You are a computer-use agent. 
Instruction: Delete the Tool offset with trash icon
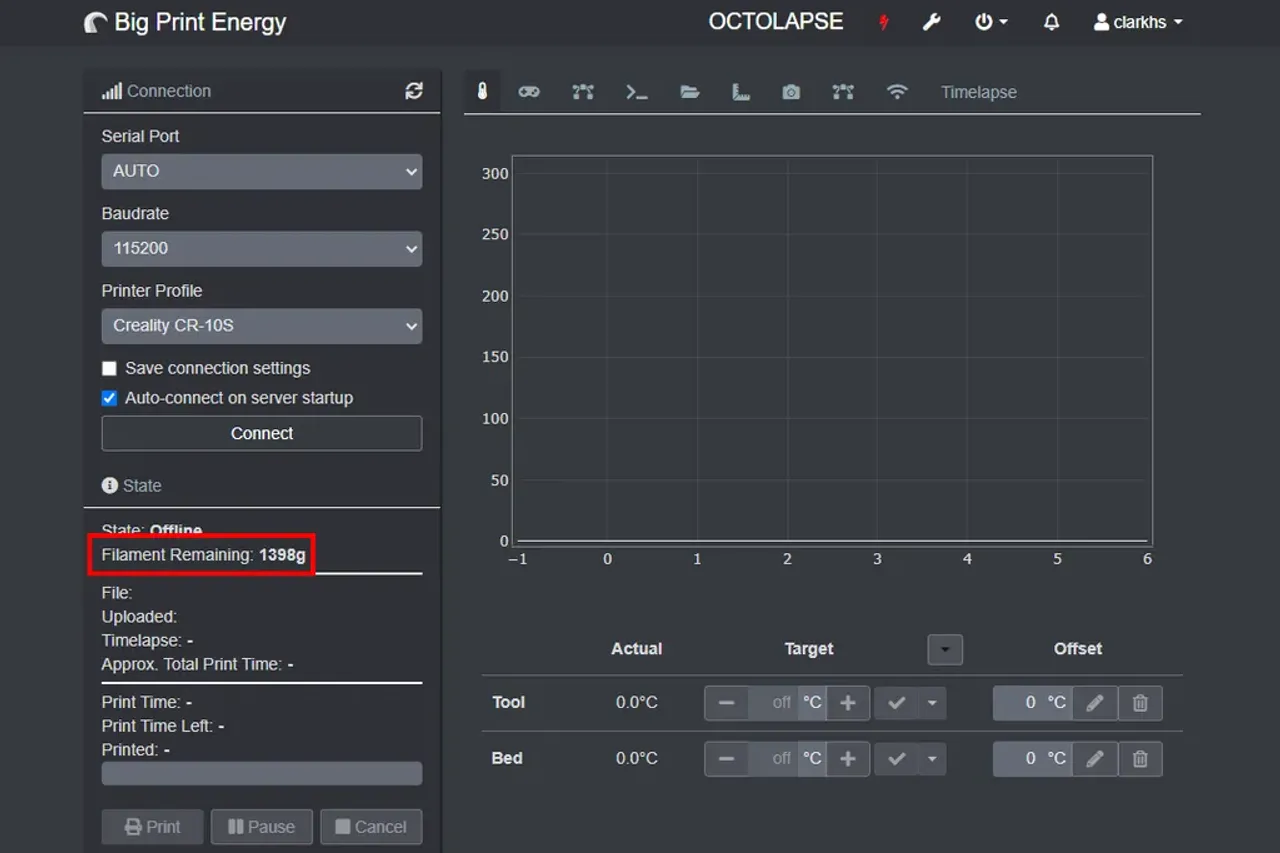coord(1140,703)
